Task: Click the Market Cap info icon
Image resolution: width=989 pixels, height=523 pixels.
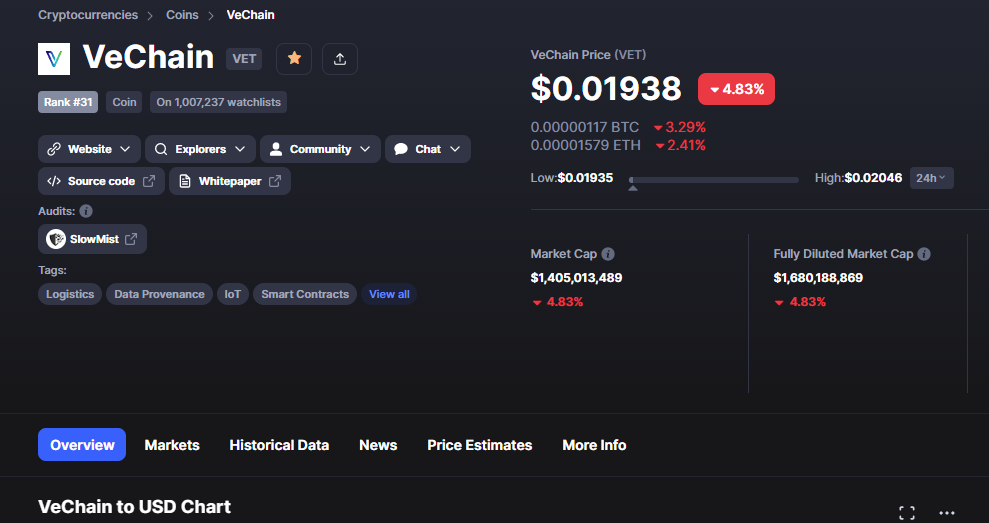Action: tap(608, 254)
